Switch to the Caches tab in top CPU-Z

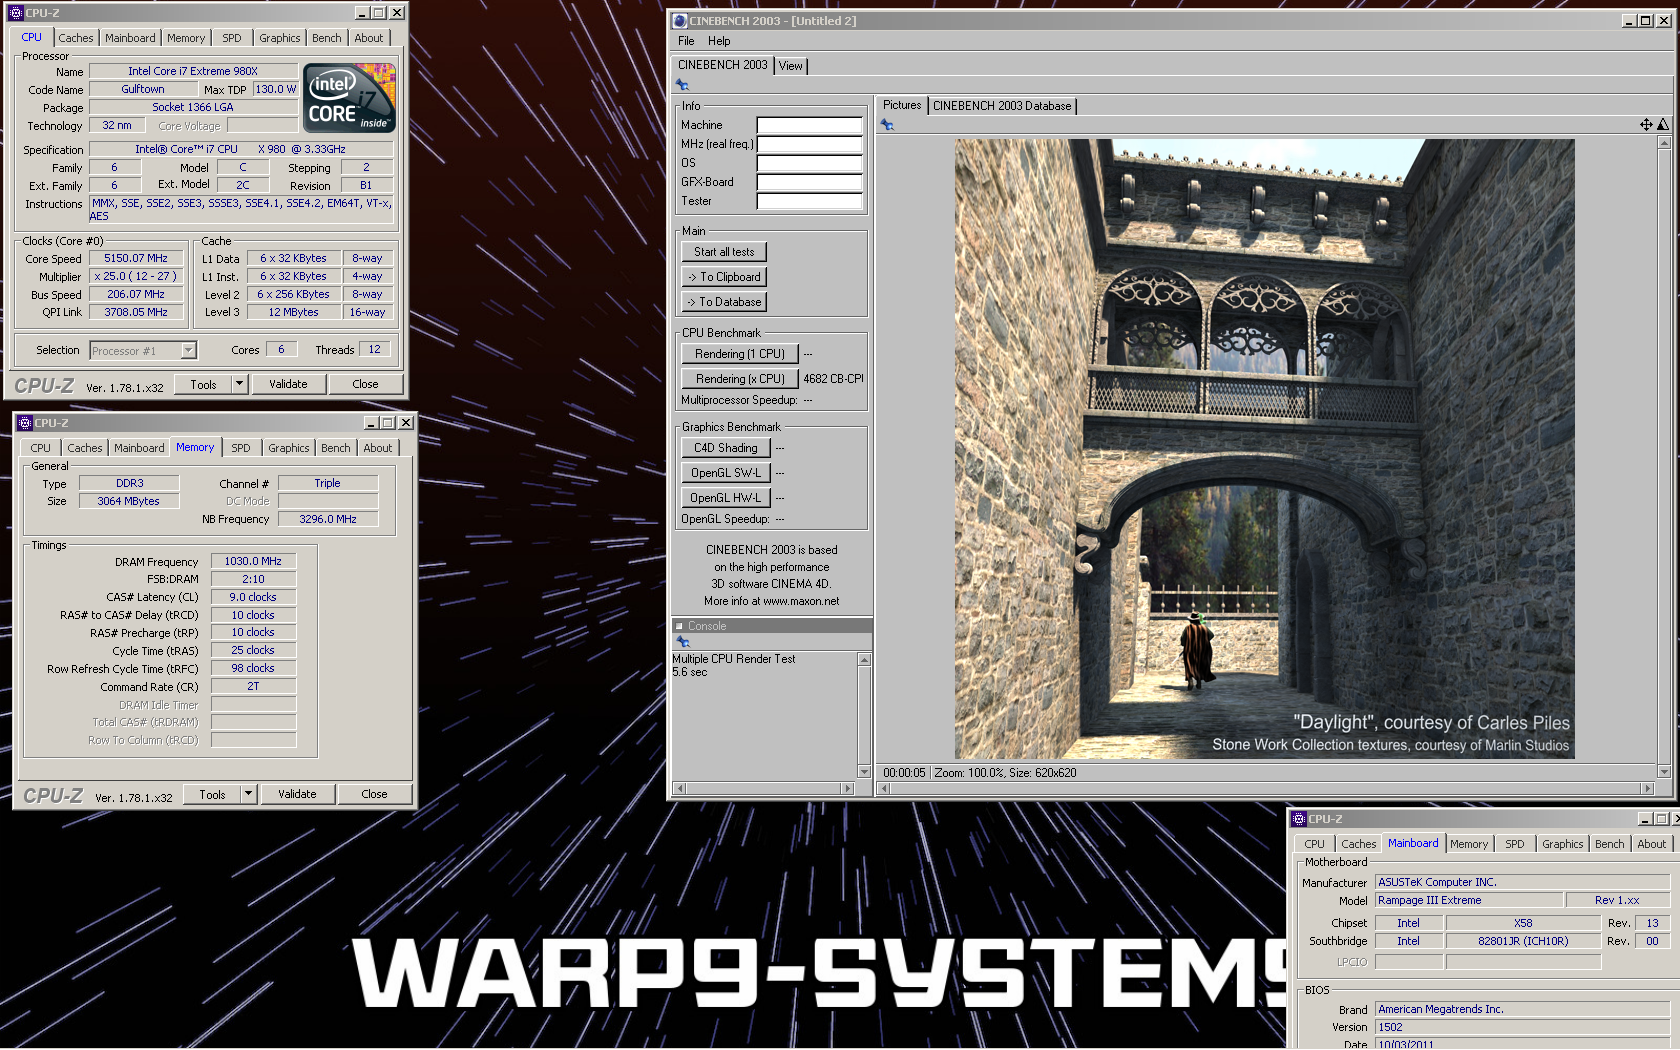pos(76,38)
